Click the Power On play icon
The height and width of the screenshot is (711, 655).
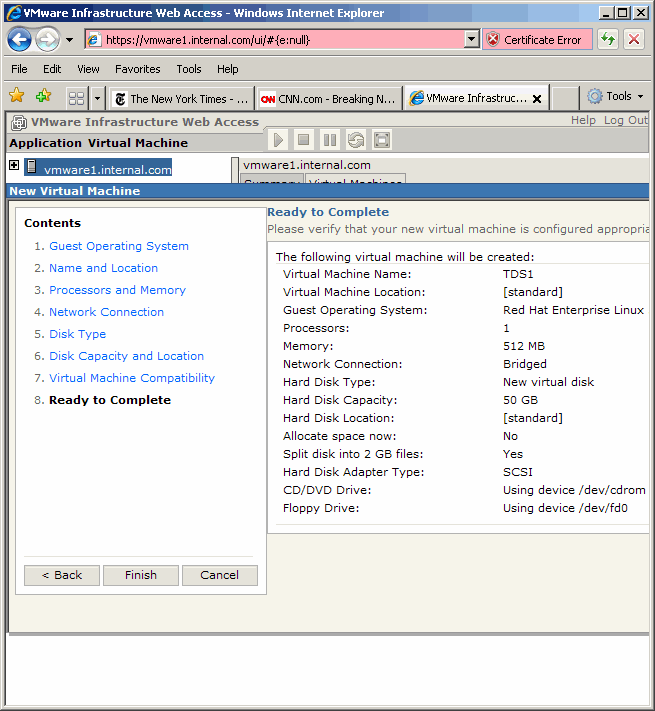pyautogui.click(x=278, y=140)
